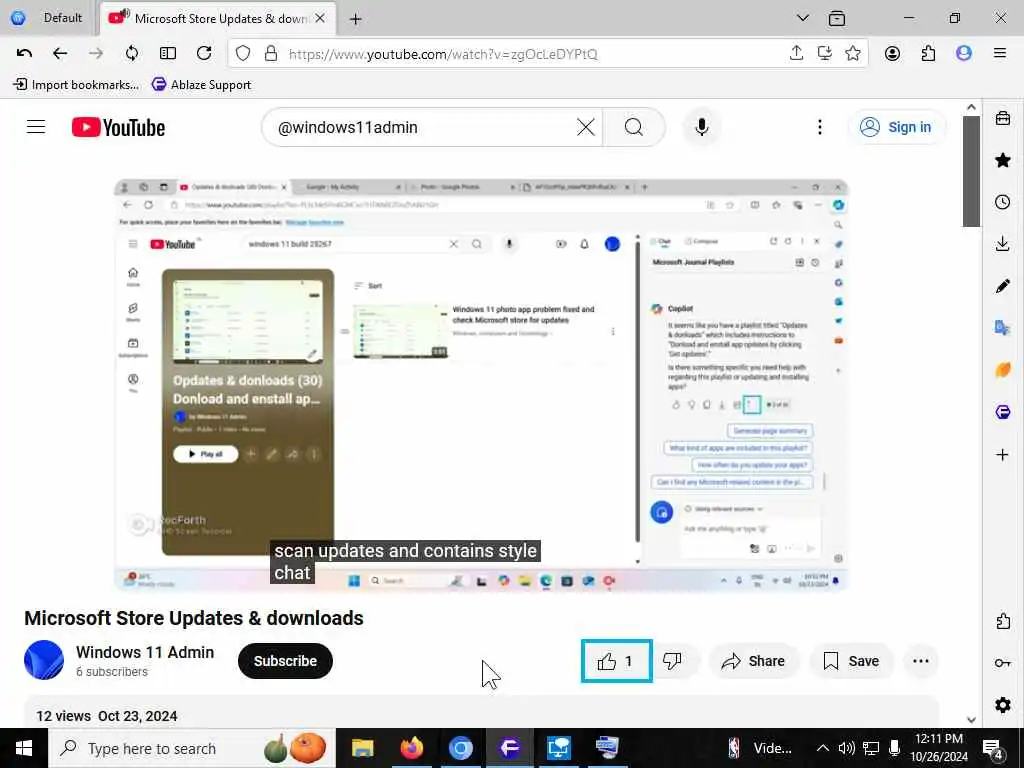Clear the @windows11admin search text
The width and height of the screenshot is (1024, 768).
[x=586, y=127]
